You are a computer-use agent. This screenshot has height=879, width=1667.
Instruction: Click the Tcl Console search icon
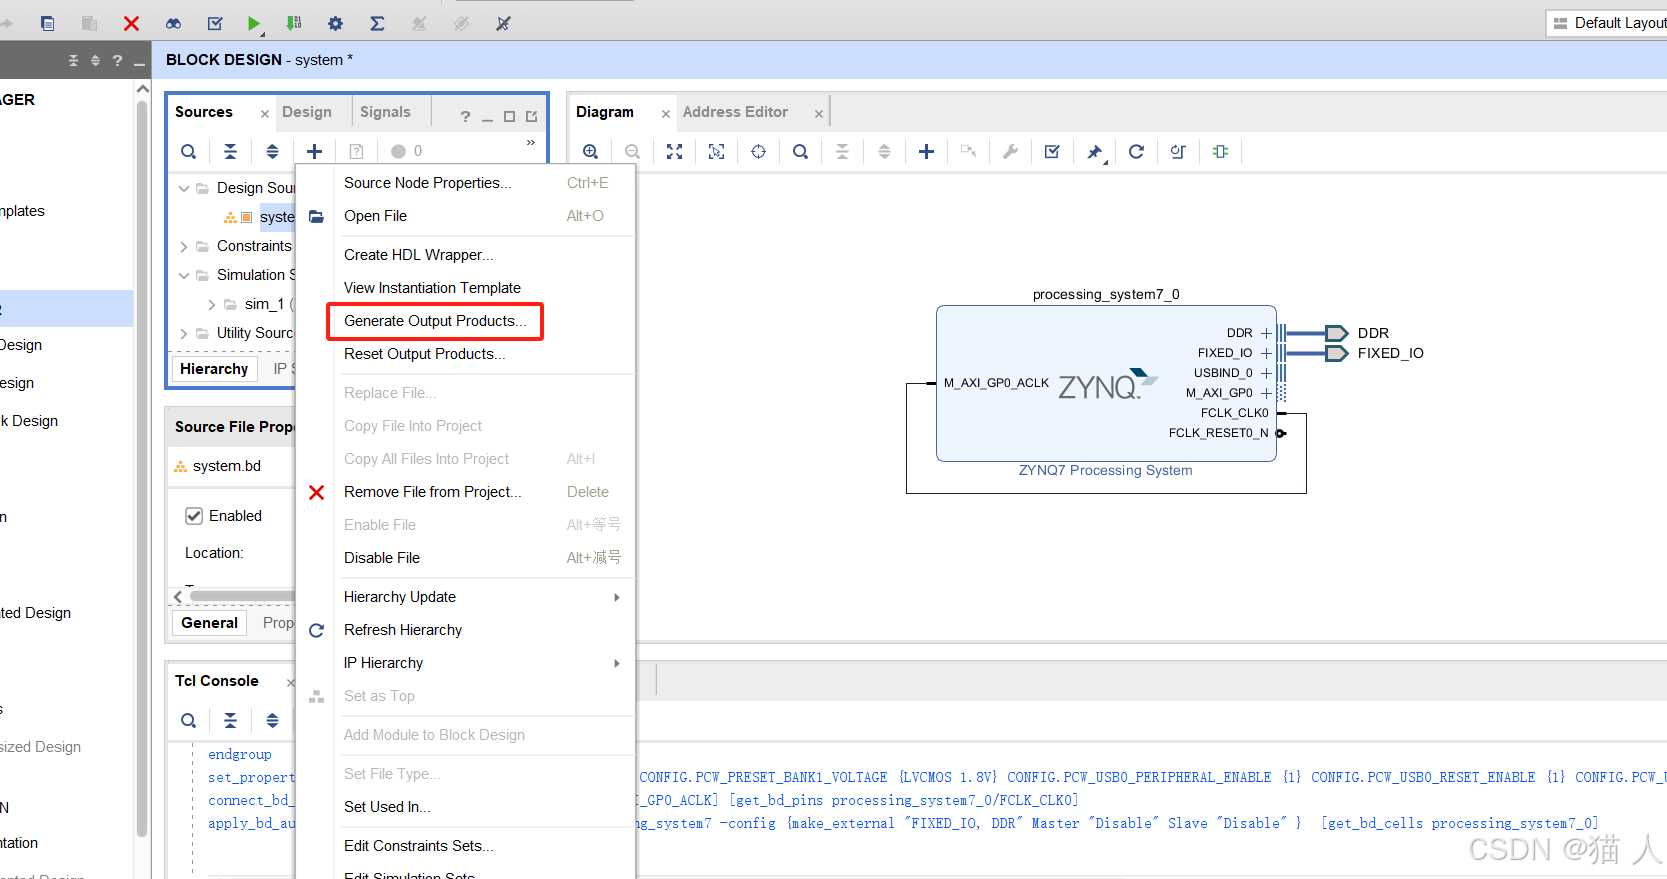[188, 720]
